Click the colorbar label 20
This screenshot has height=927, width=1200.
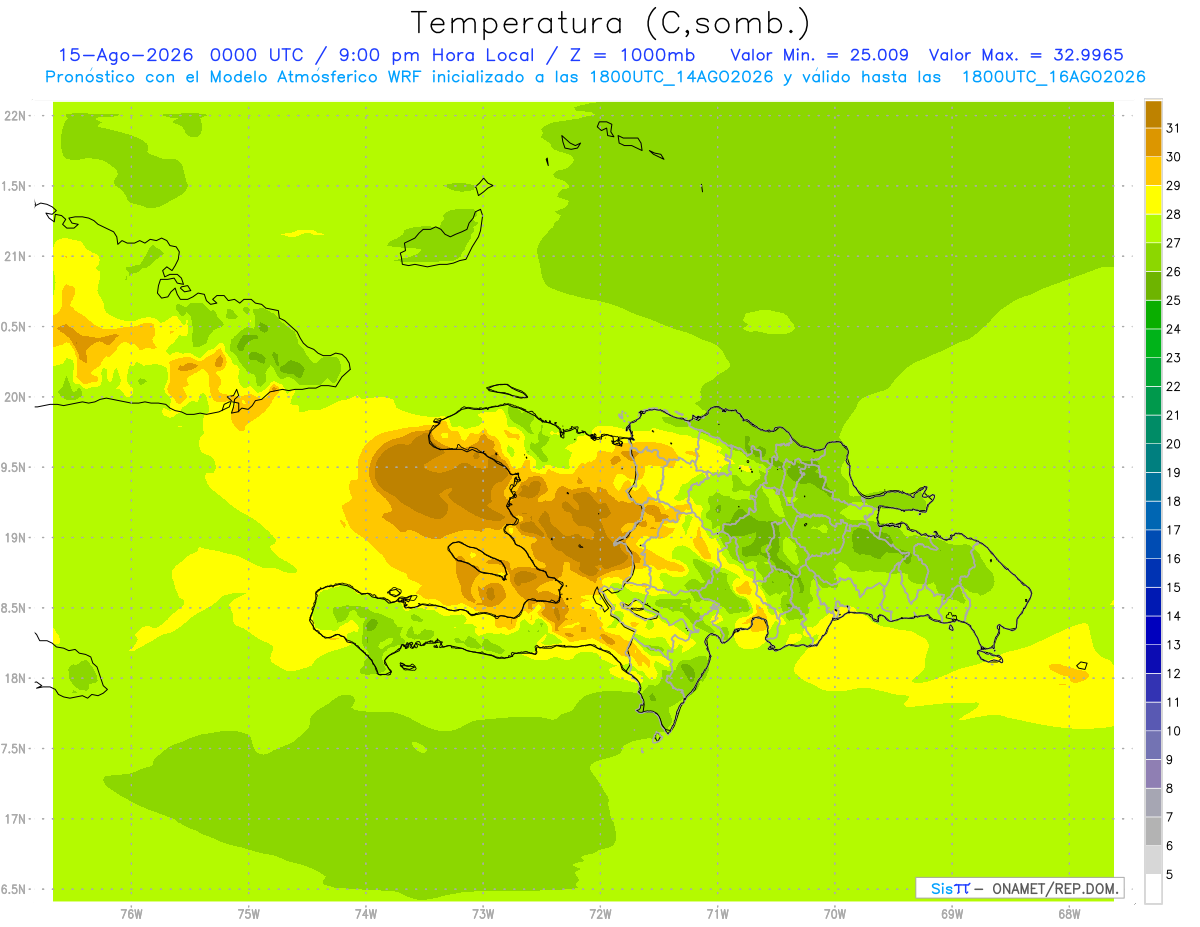coord(1174,444)
